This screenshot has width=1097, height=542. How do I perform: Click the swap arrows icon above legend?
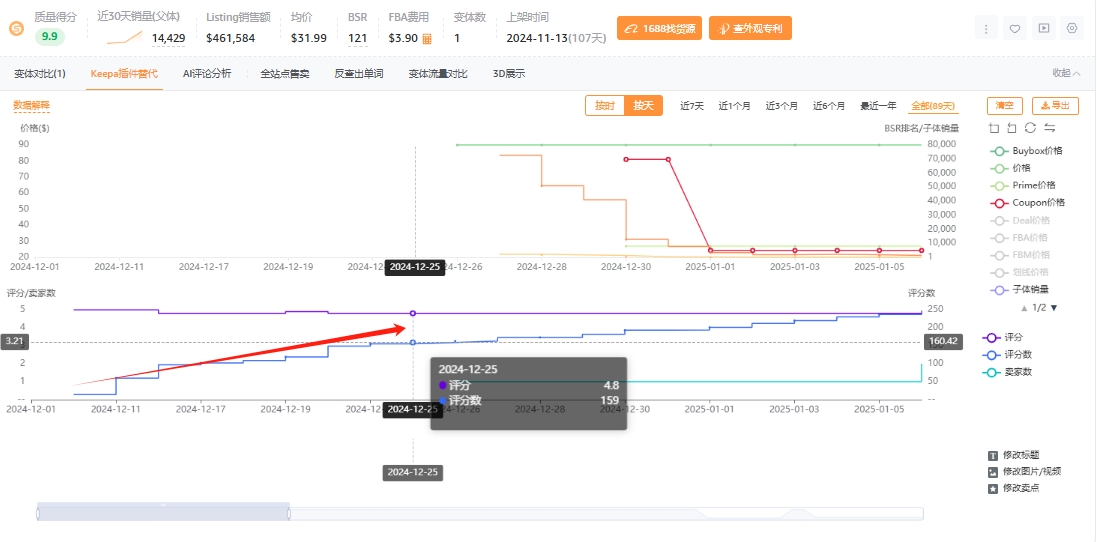(1049, 127)
